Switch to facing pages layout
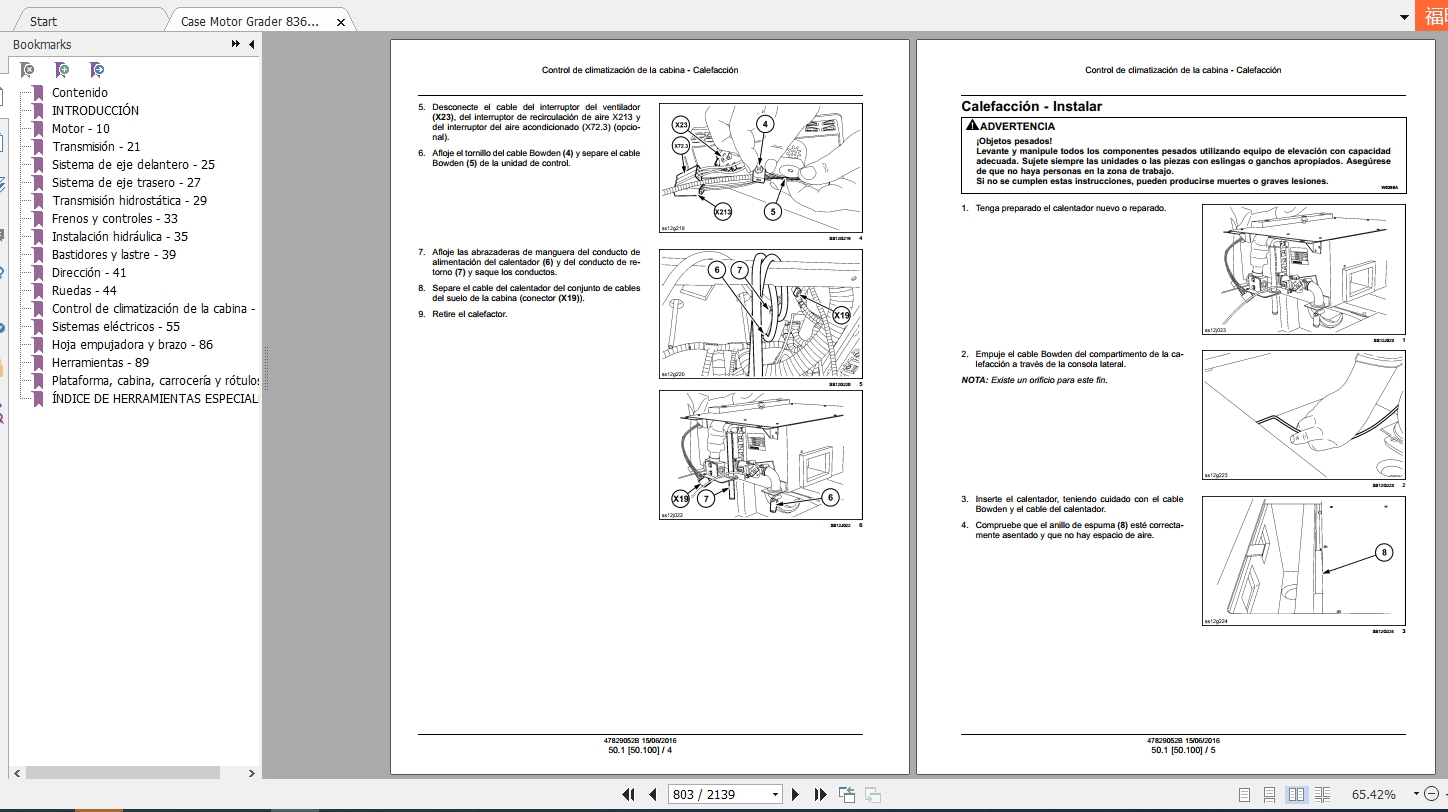This screenshot has width=1448, height=812. tap(1298, 794)
